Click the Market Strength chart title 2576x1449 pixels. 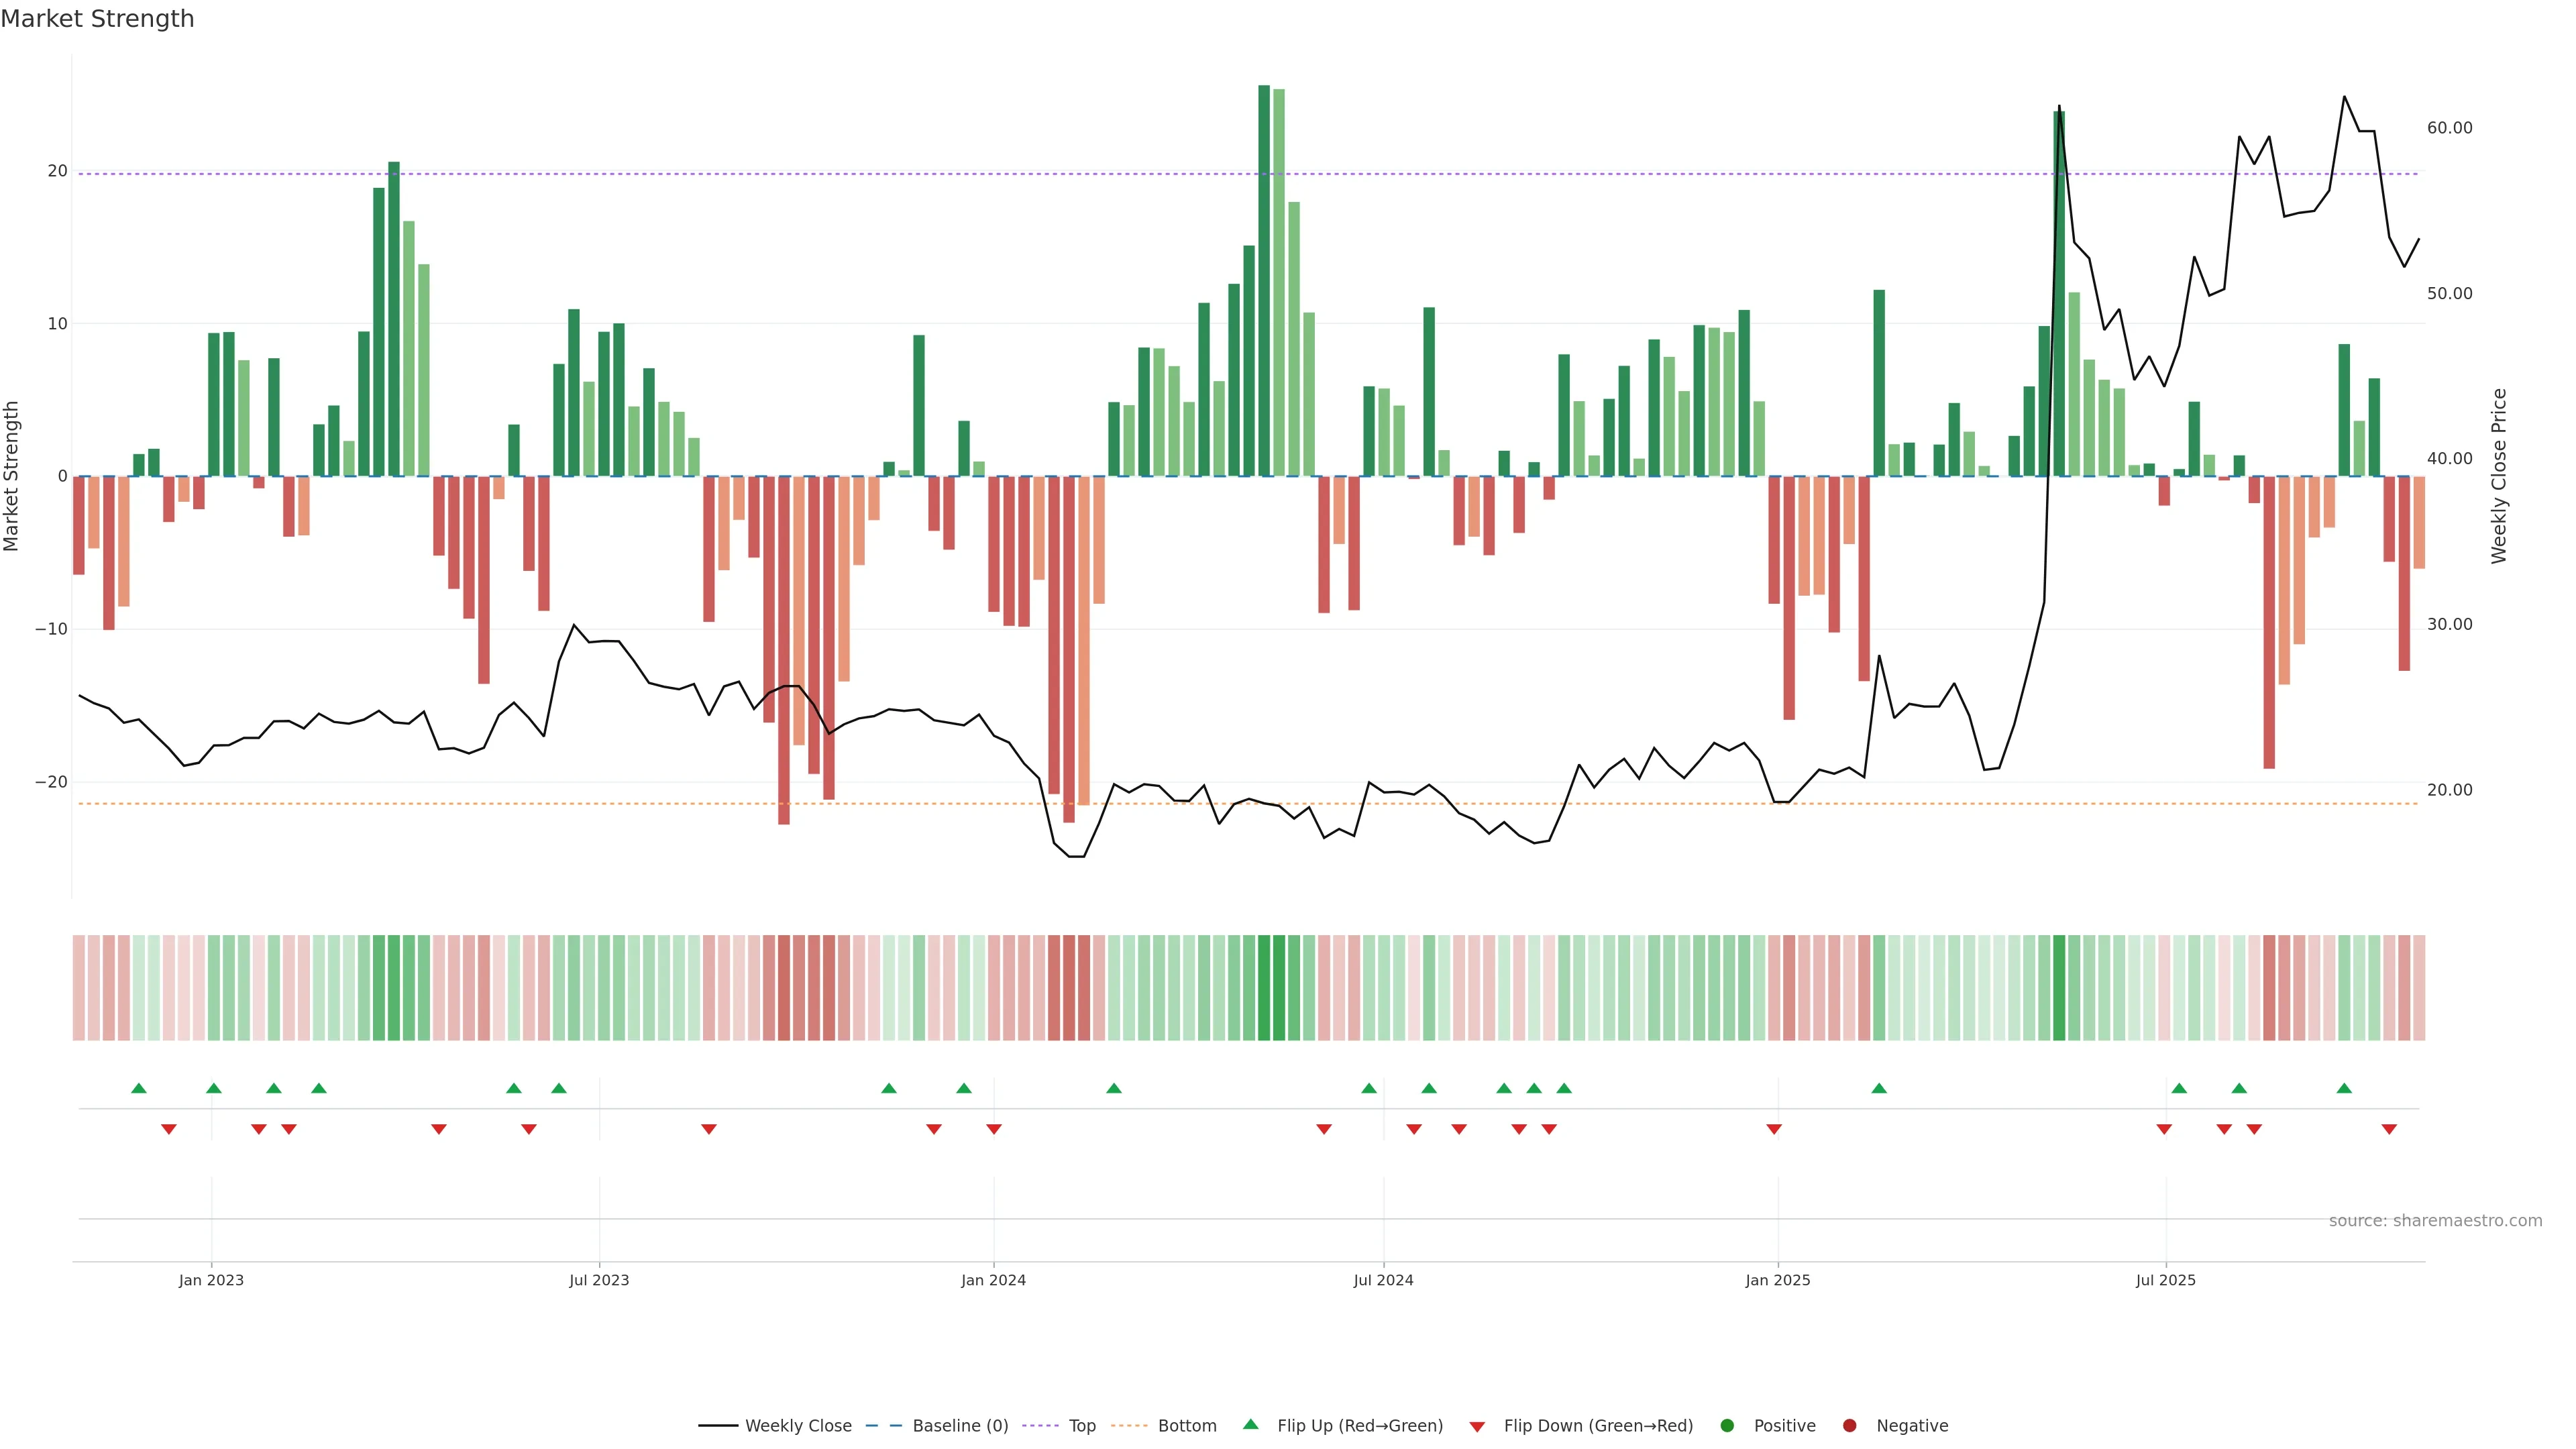click(97, 19)
